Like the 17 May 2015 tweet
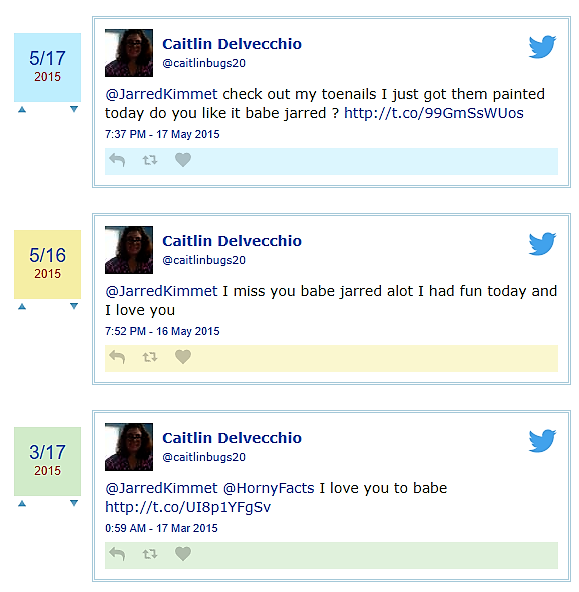579x592 pixels. coord(183,160)
